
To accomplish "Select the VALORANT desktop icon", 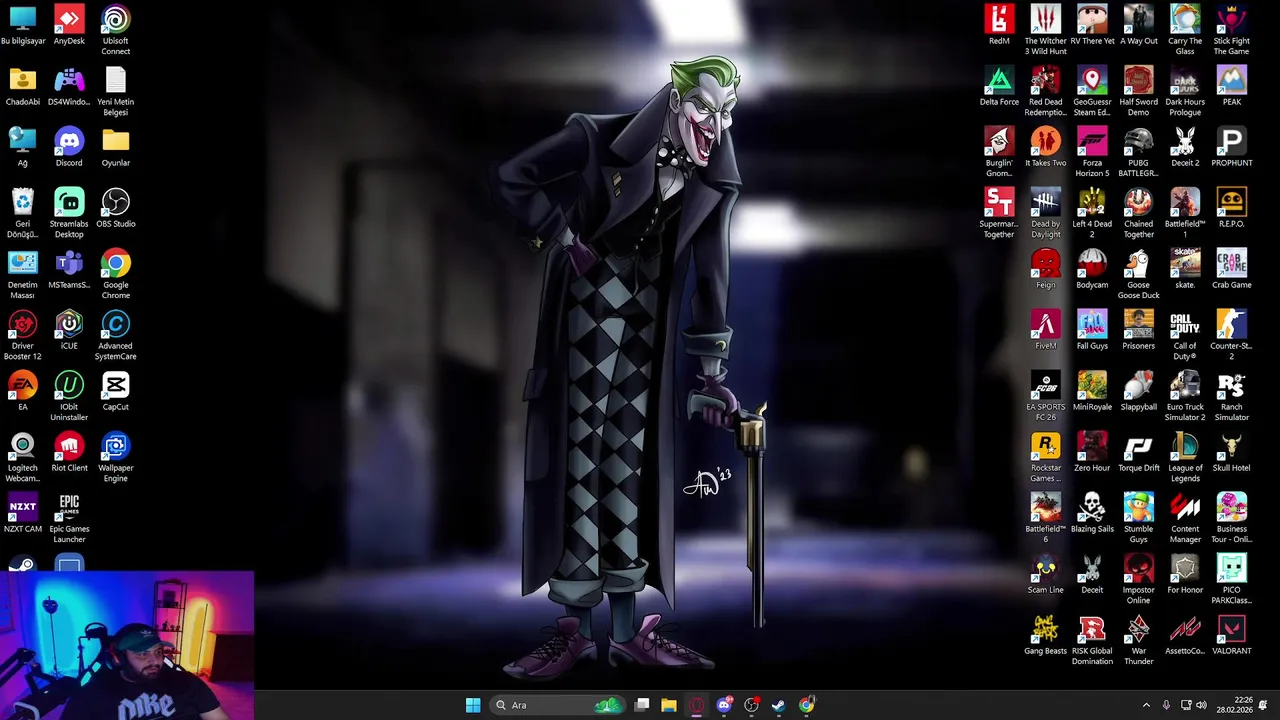I will 1231,635.
